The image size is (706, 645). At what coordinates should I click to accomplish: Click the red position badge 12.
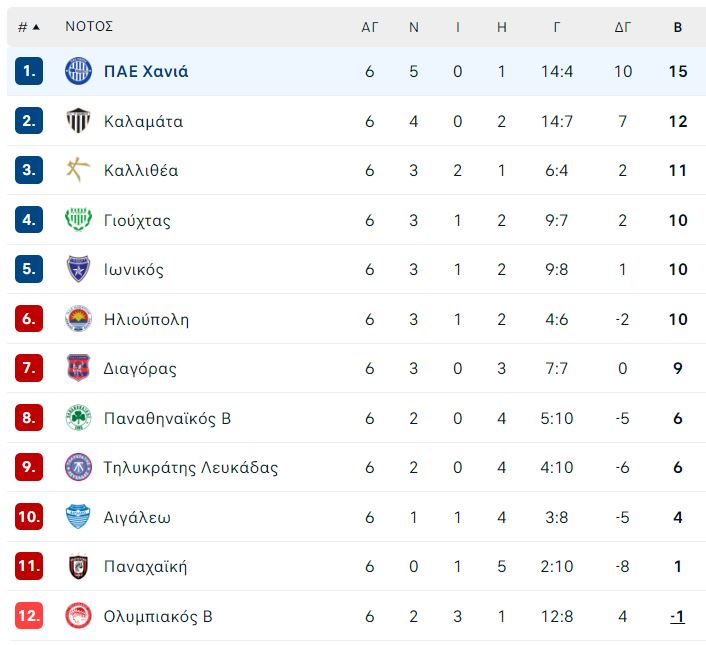click(x=29, y=615)
